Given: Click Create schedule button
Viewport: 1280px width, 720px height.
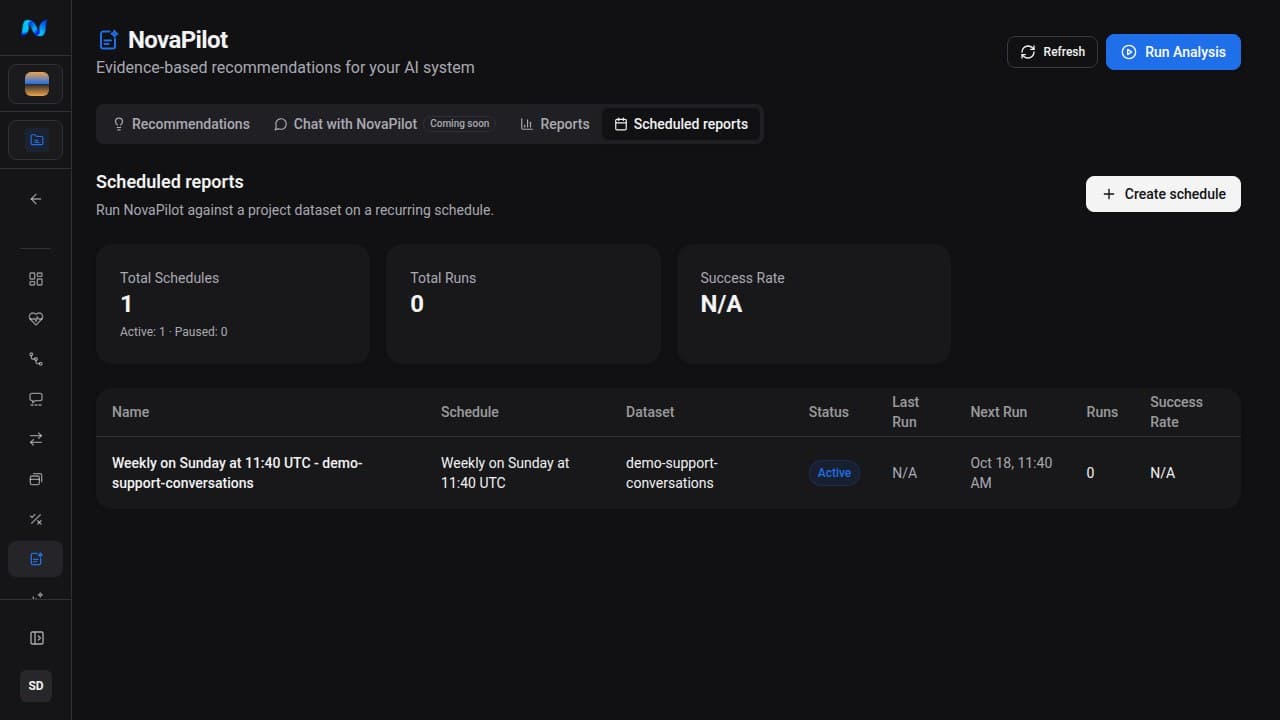Looking at the screenshot, I should coord(1163,194).
